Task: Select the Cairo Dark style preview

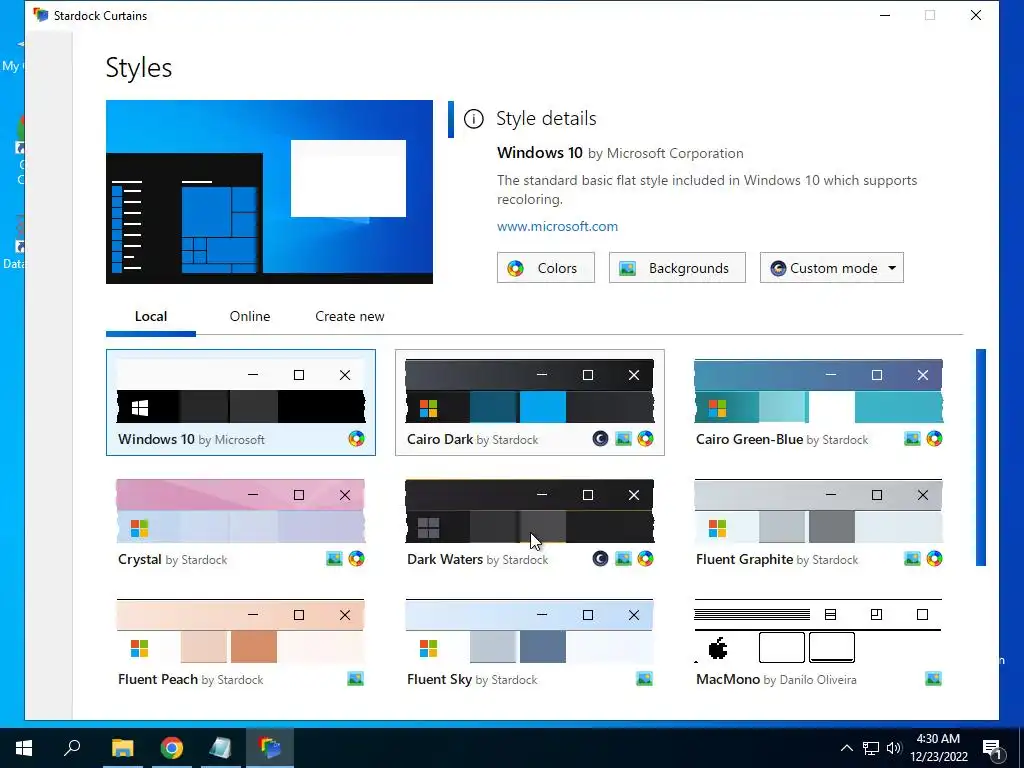Action: (530, 391)
